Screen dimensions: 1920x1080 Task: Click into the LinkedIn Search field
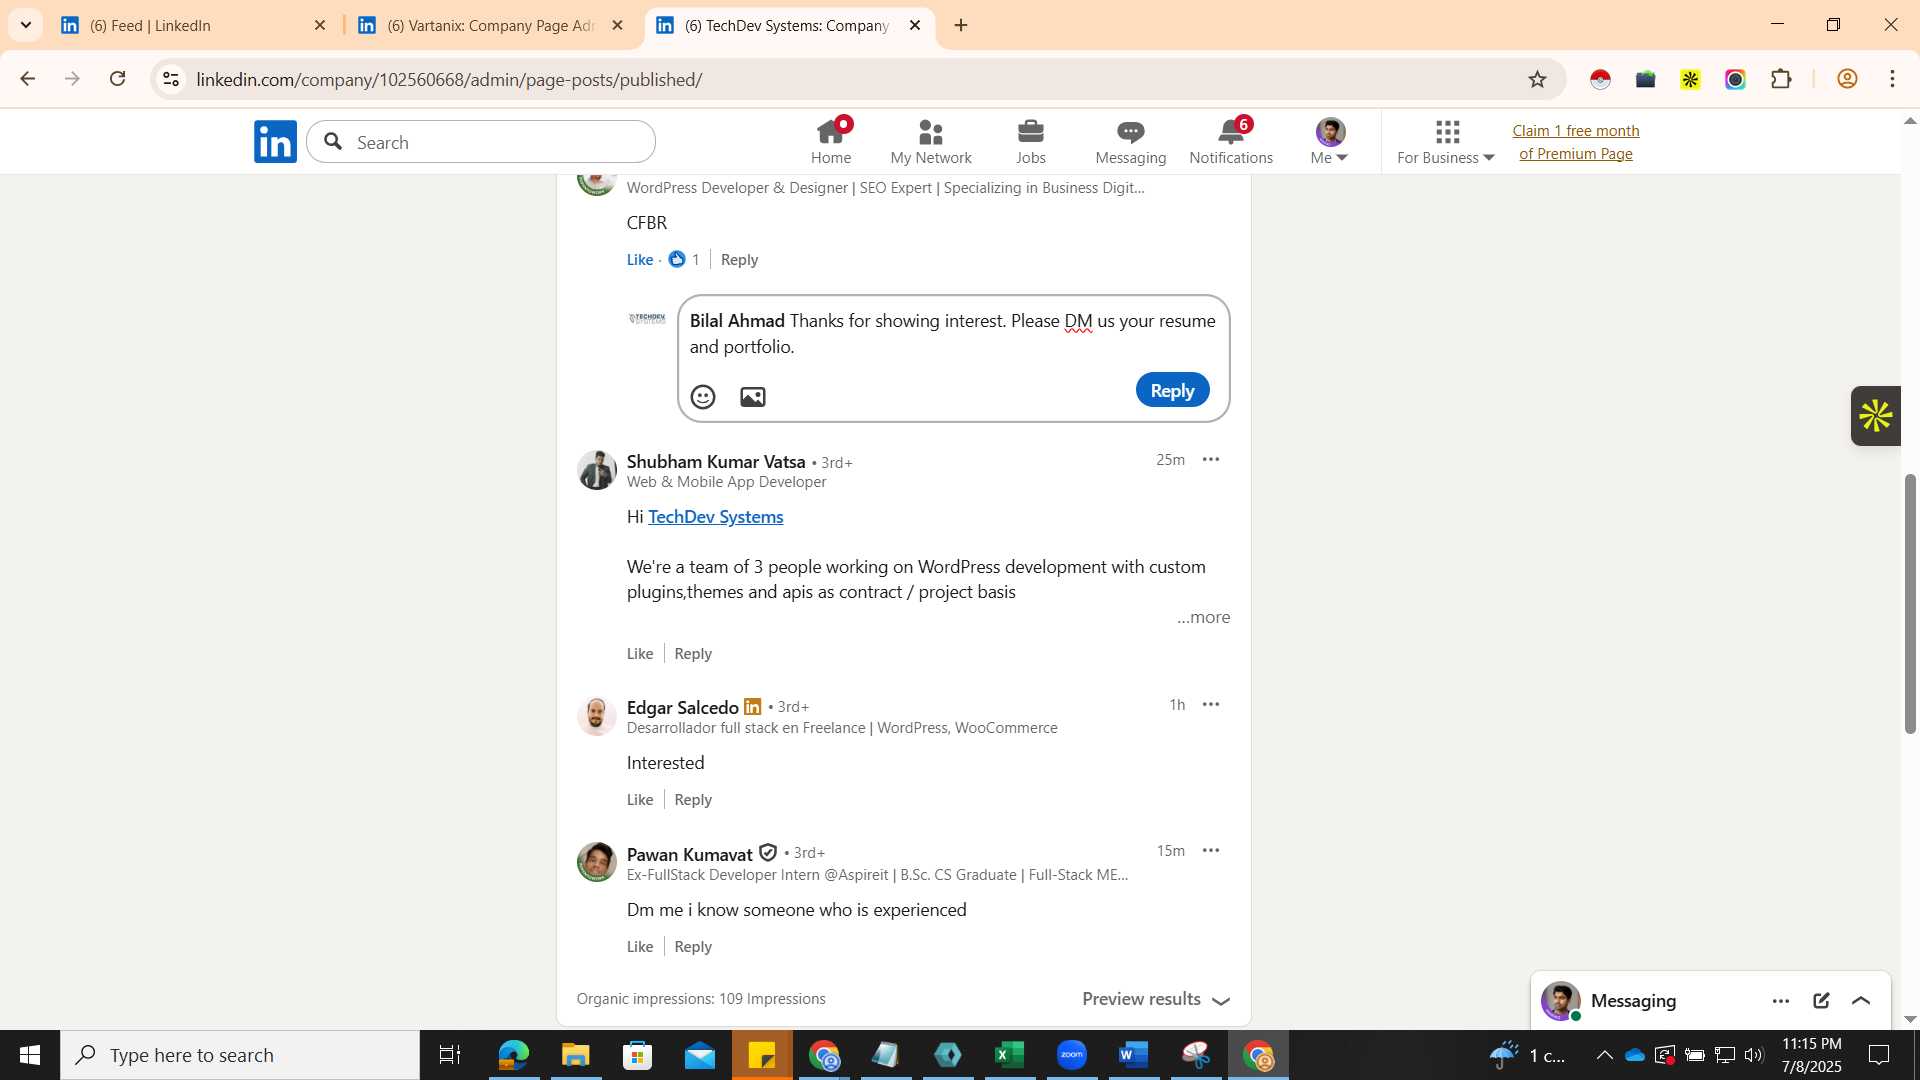(481, 142)
